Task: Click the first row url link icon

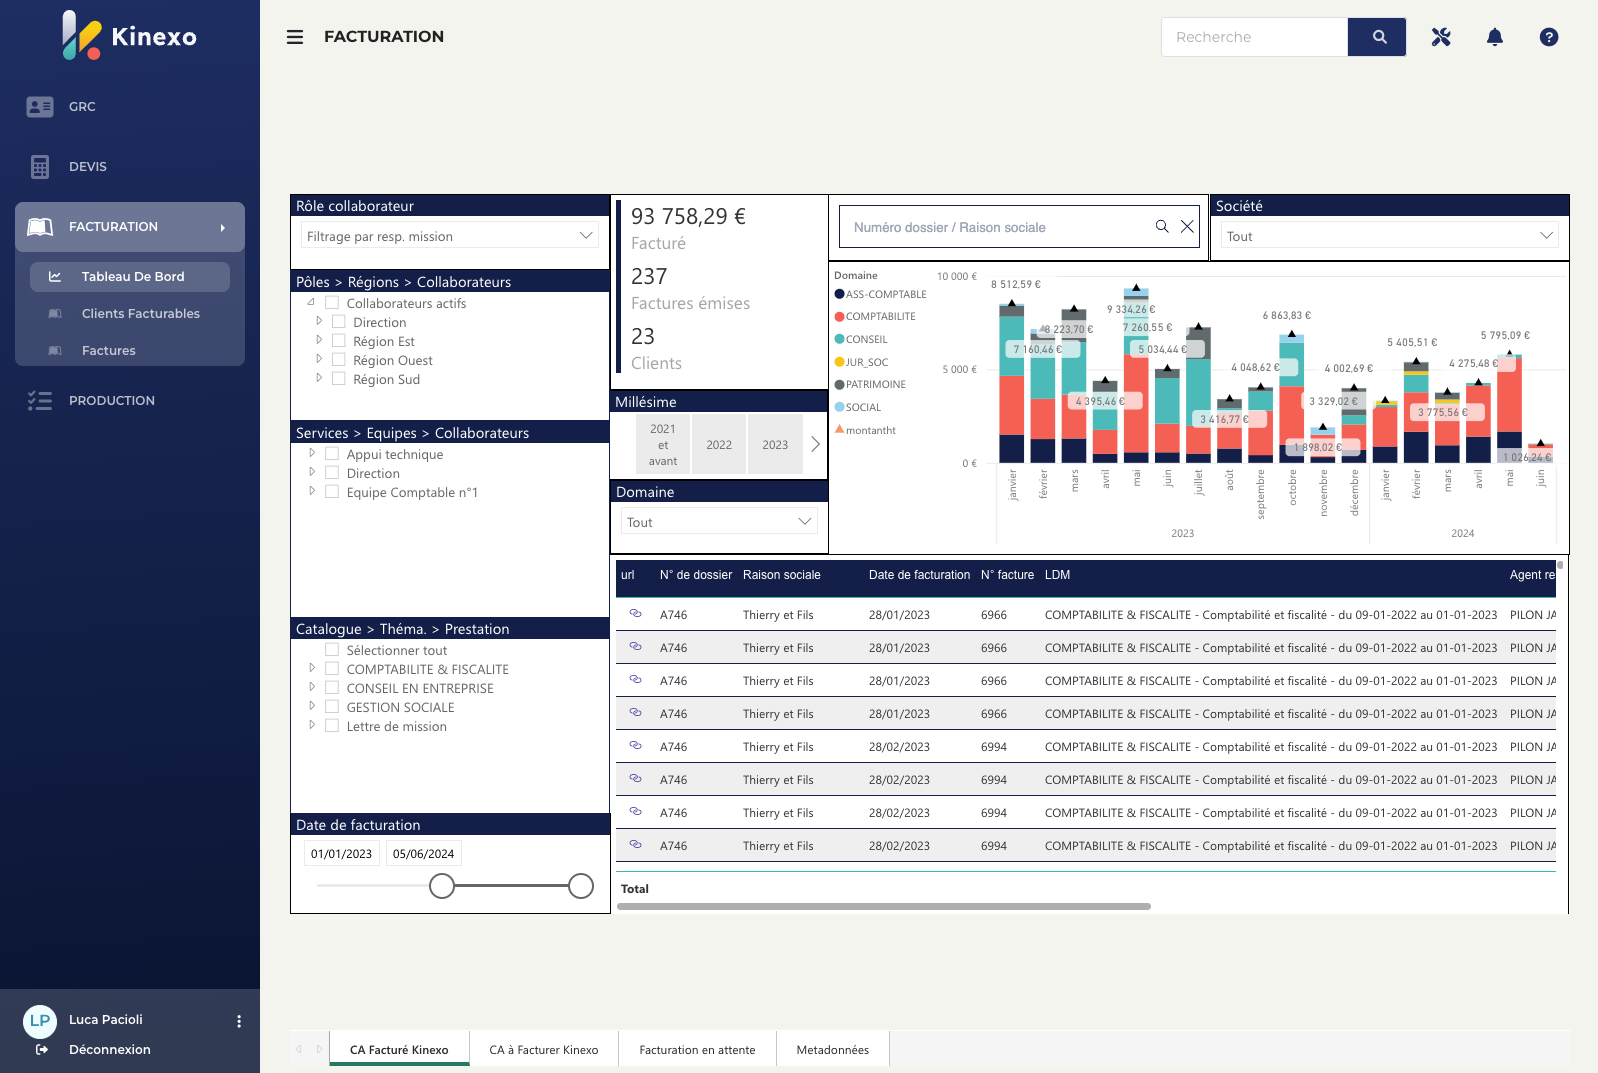Action: click(x=635, y=614)
